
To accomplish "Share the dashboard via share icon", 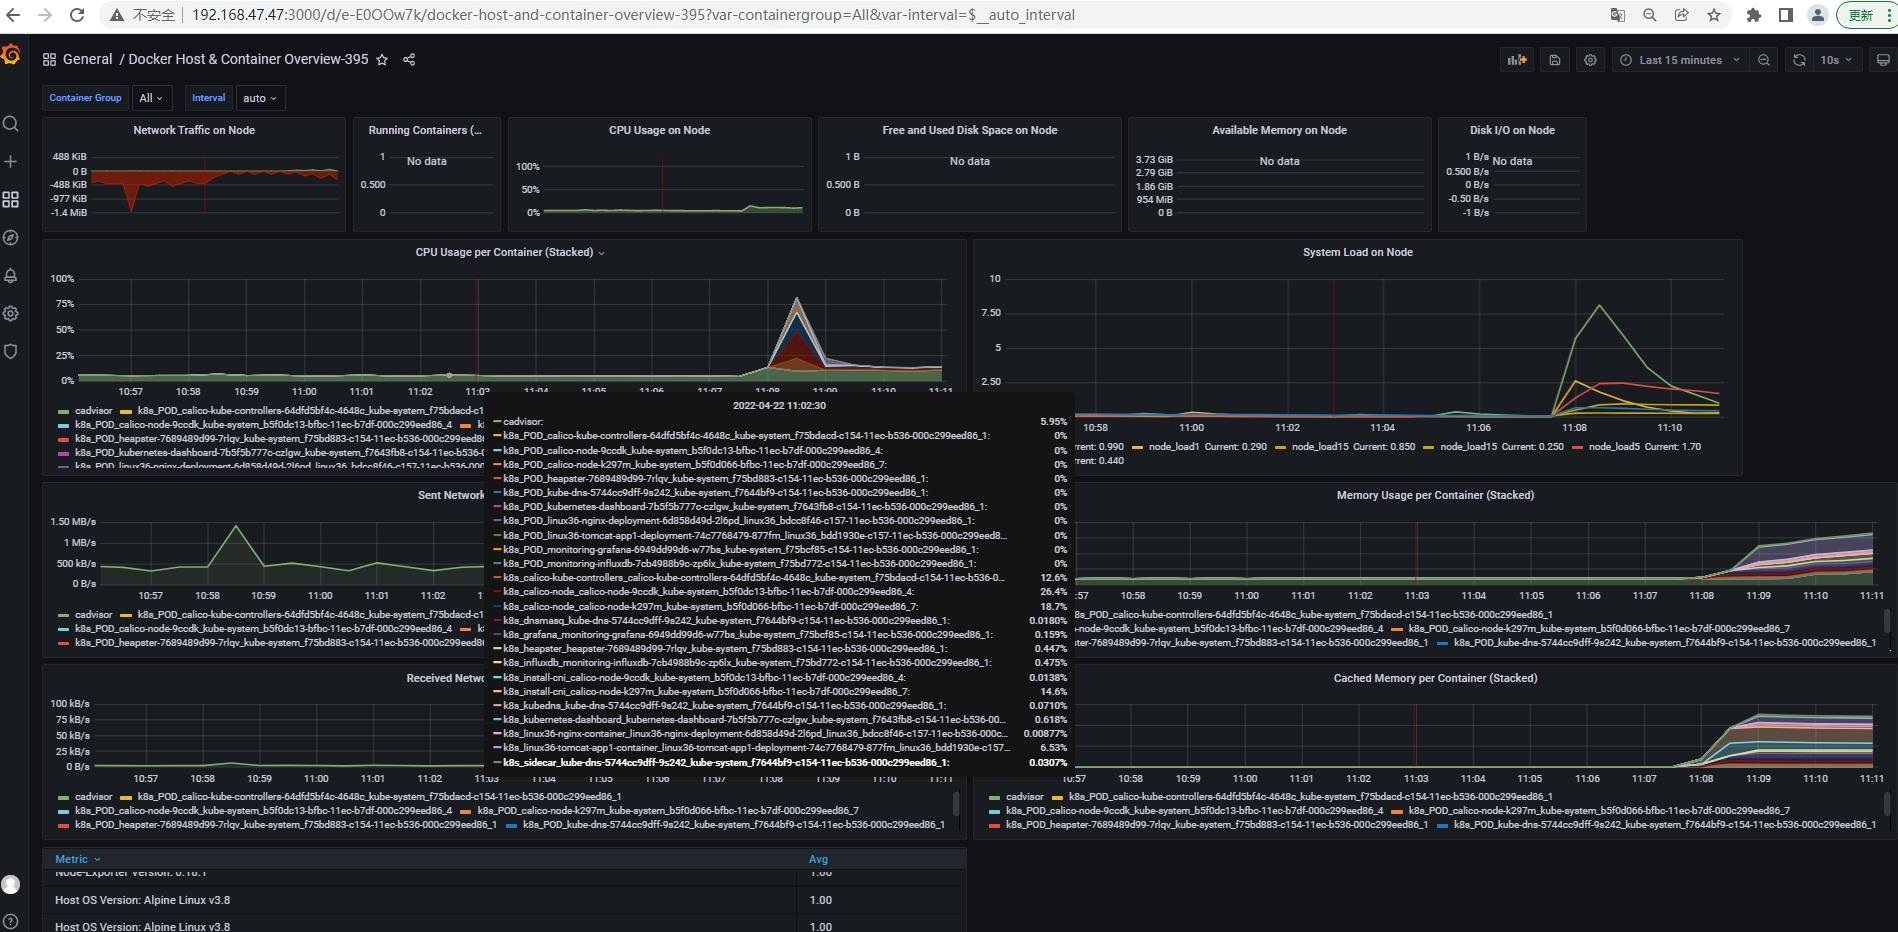I will coord(409,60).
